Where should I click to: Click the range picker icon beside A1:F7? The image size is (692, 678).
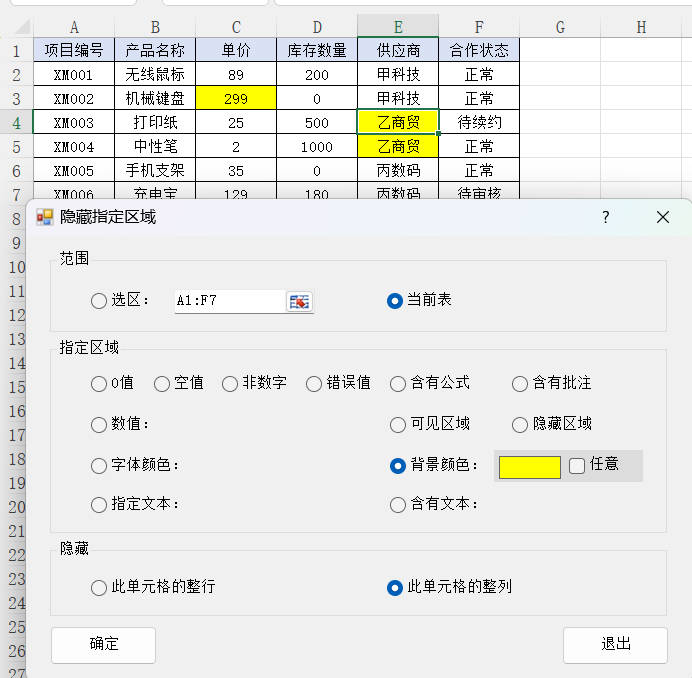tap(299, 301)
